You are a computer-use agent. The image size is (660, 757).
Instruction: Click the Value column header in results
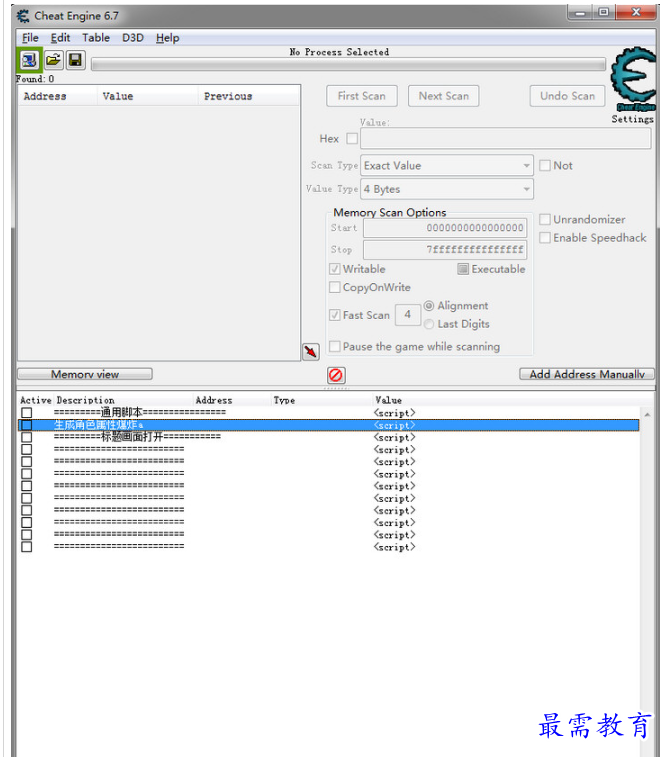click(148, 96)
